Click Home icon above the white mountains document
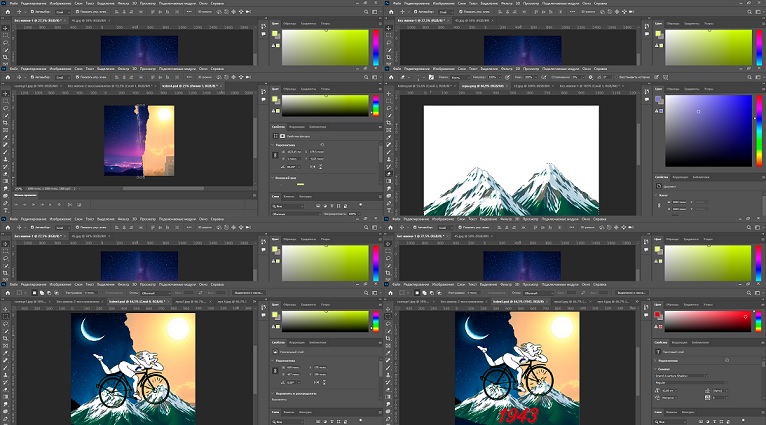The height and width of the screenshot is (425, 766). [389, 76]
